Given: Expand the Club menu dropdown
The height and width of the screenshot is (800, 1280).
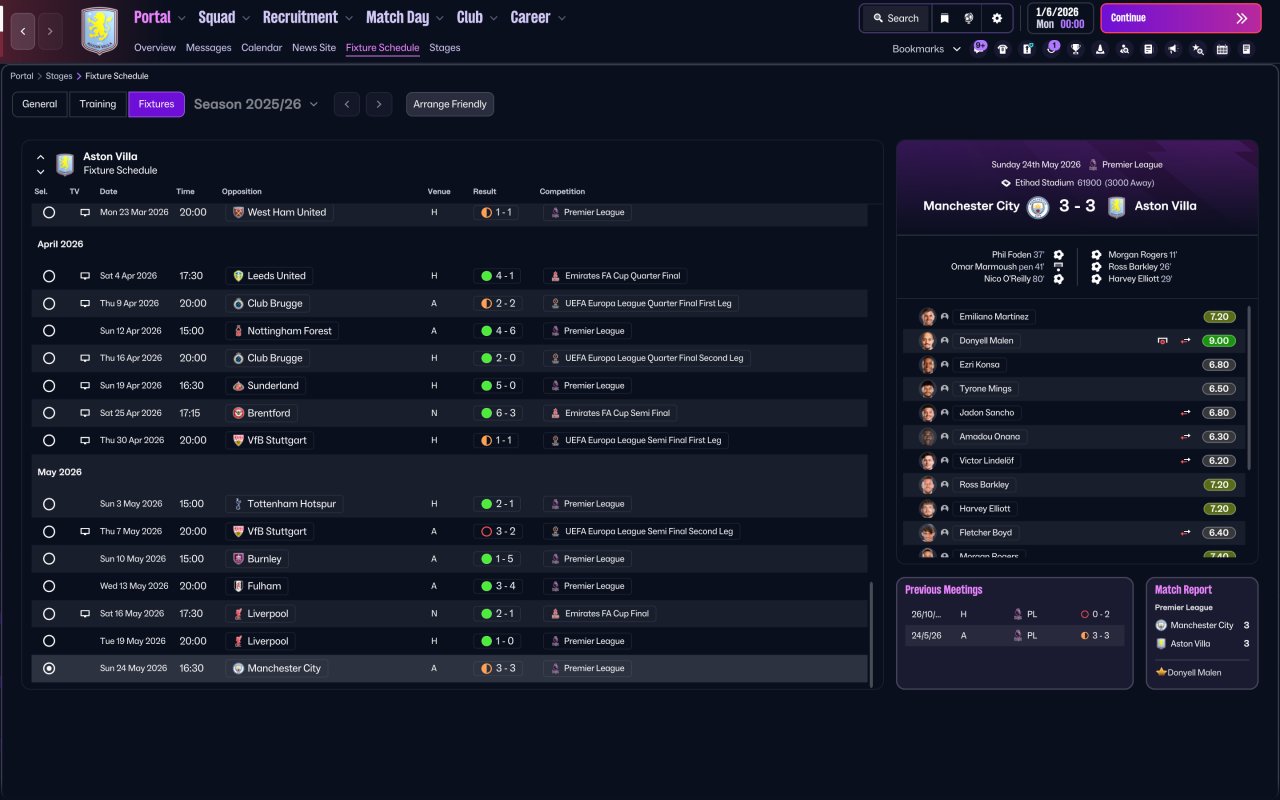Looking at the screenshot, I should pyautogui.click(x=492, y=18).
